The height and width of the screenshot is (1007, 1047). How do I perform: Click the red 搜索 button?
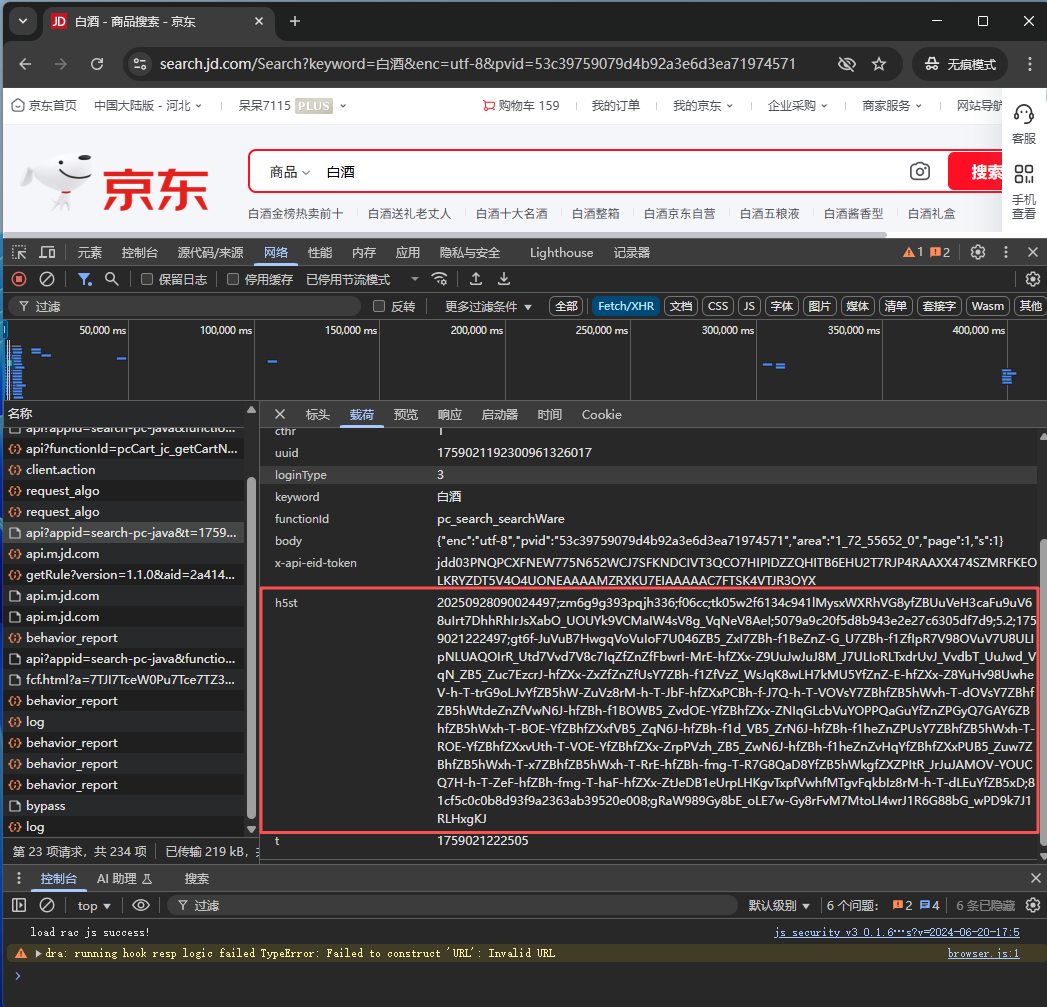point(976,172)
